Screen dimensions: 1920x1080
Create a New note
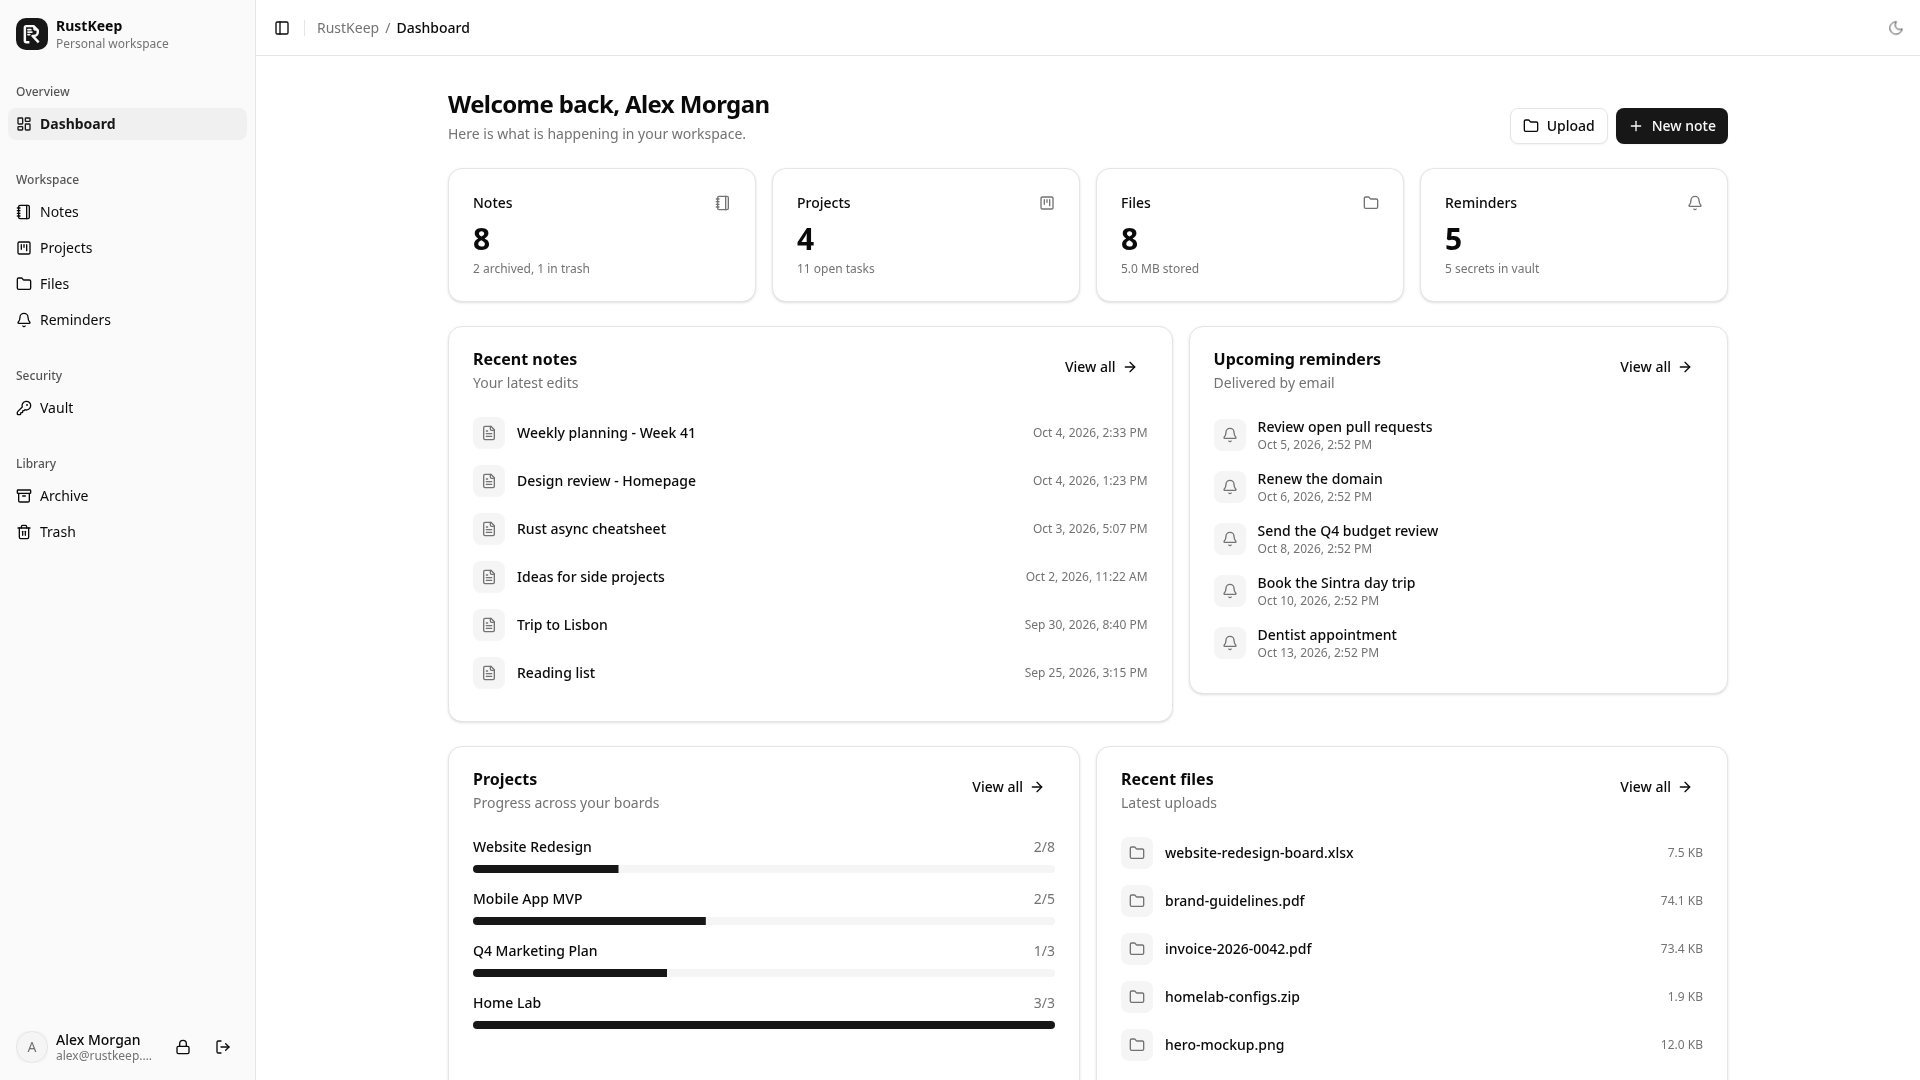click(1671, 126)
